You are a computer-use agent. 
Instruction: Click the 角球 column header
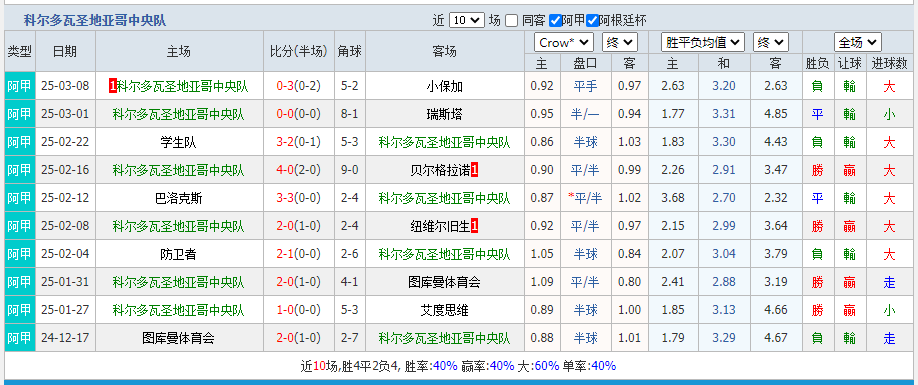tap(350, 51)
